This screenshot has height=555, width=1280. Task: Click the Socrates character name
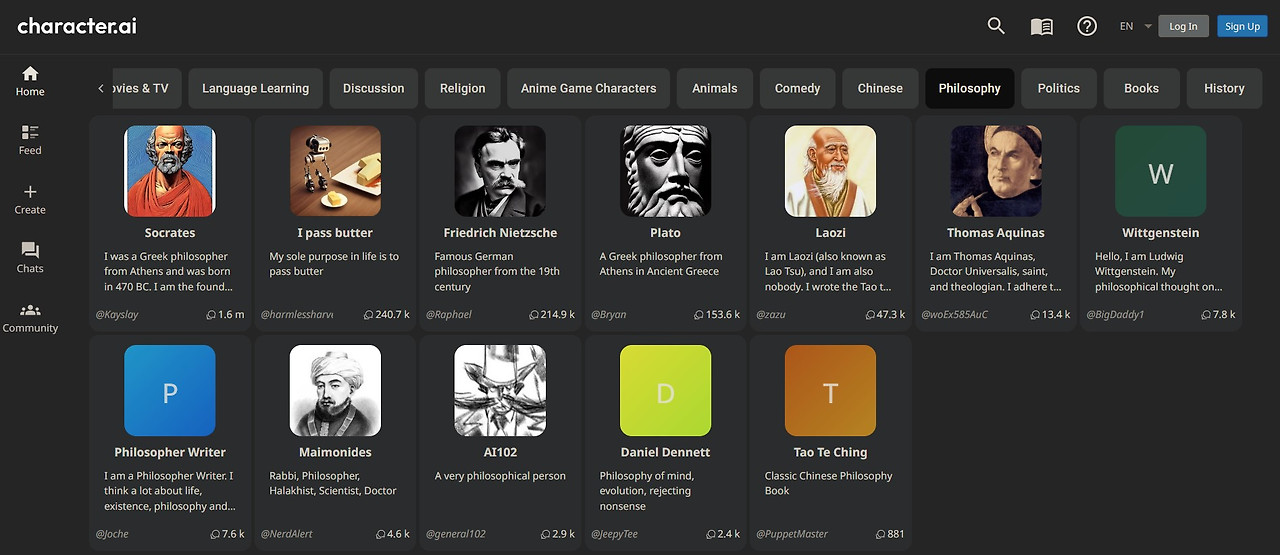pyautogui.click(x=170, y=233)
